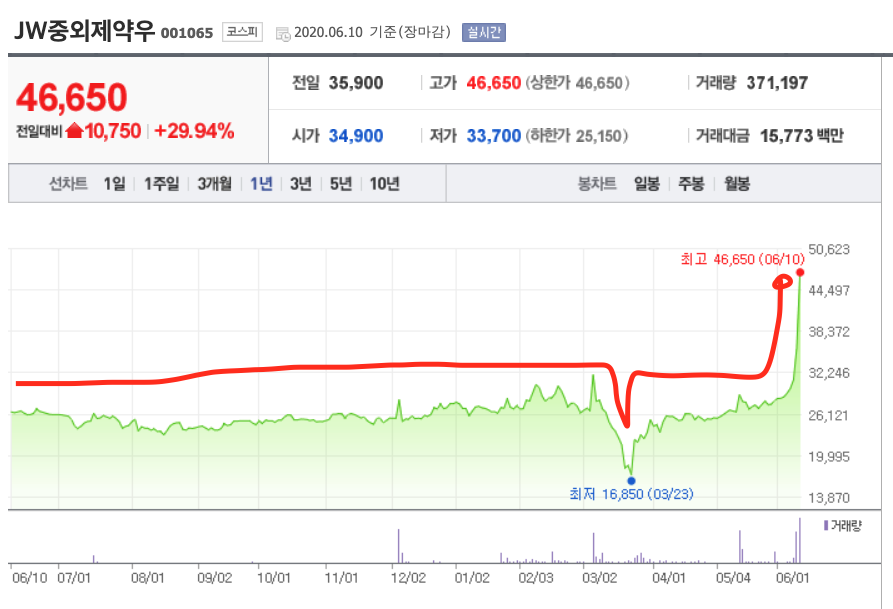Viewport: 893px width, 609px height.
Task: Click the 하한가 25,150 text
Action: point(576,136)
